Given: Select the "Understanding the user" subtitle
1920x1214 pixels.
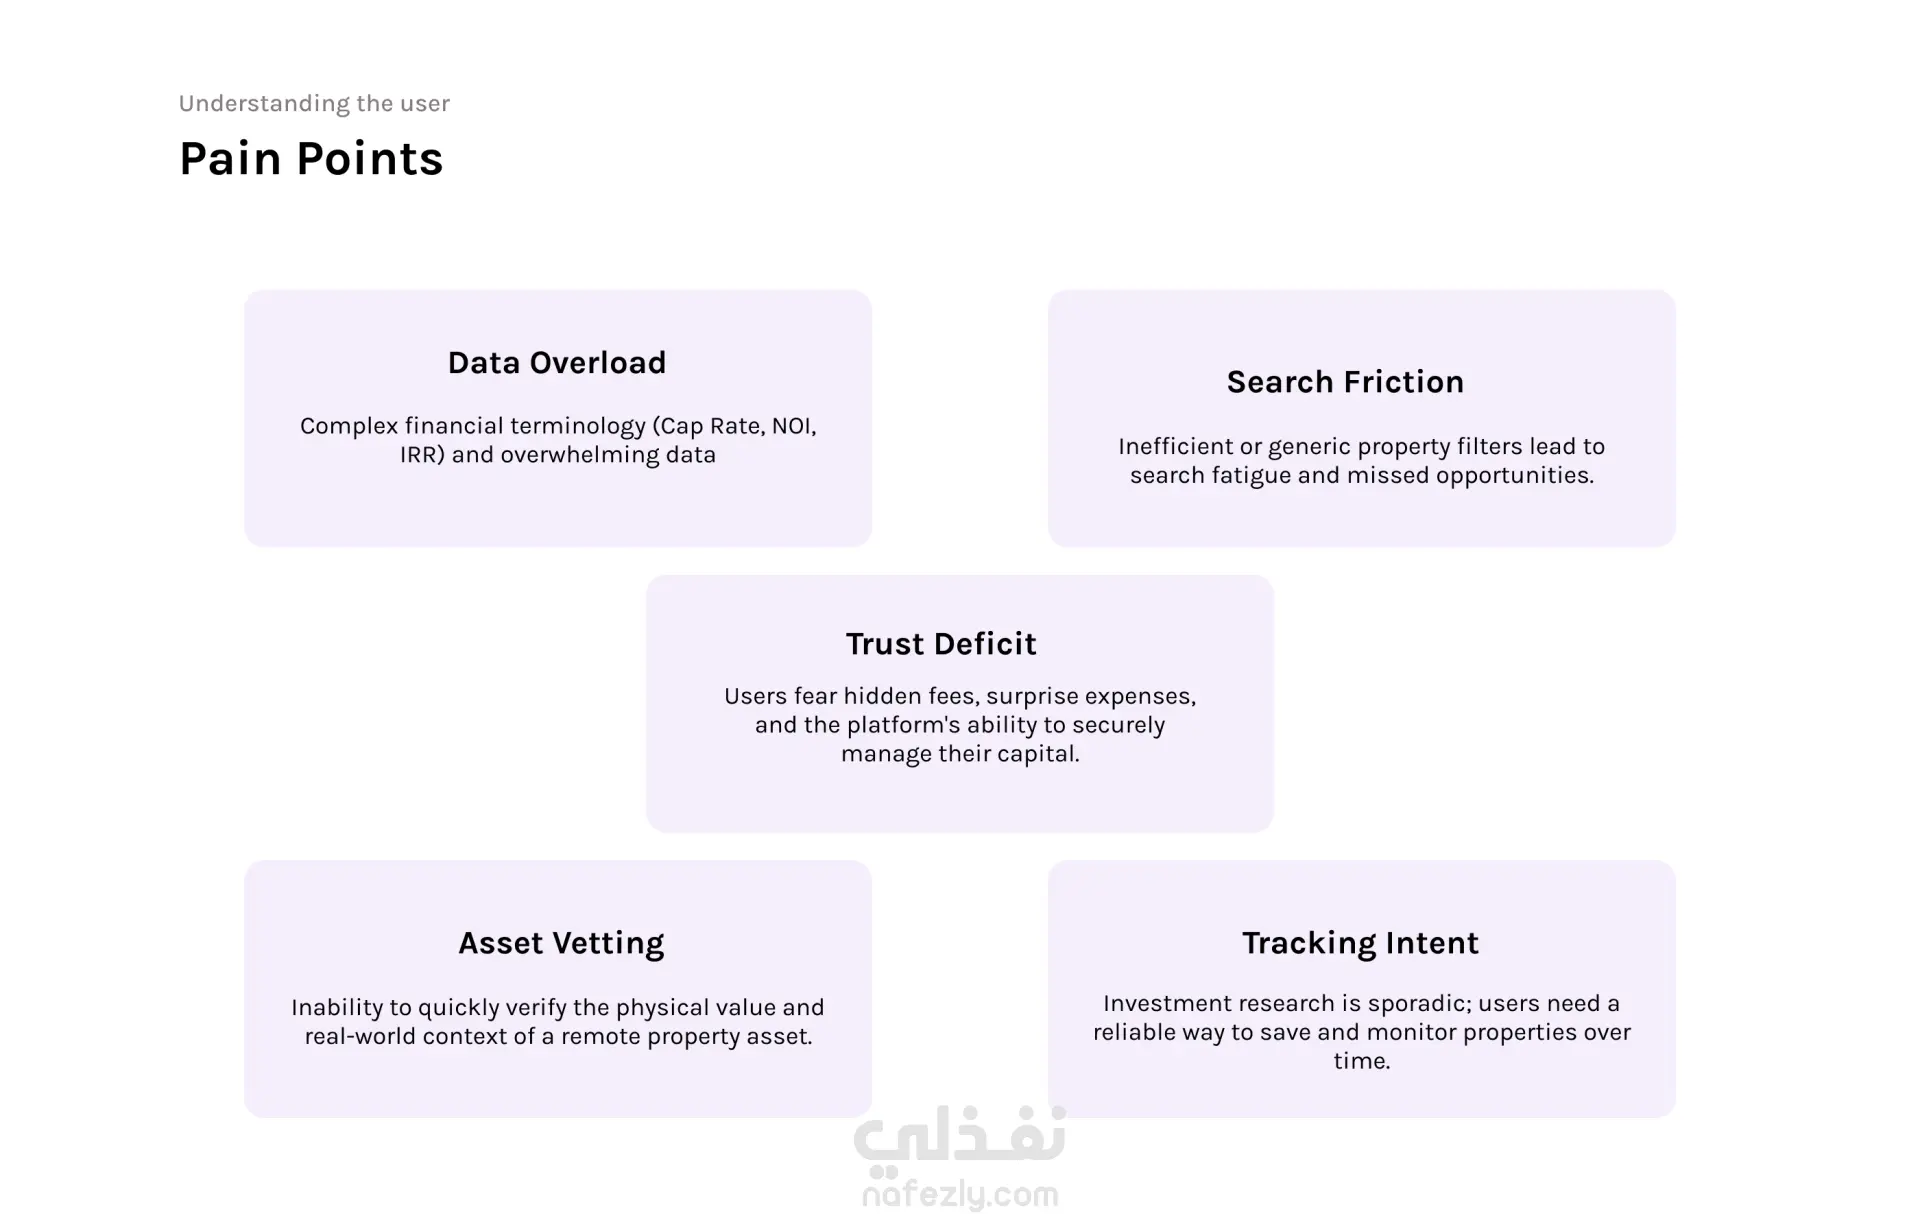Looking at the screenshot, I should point(314,103).
